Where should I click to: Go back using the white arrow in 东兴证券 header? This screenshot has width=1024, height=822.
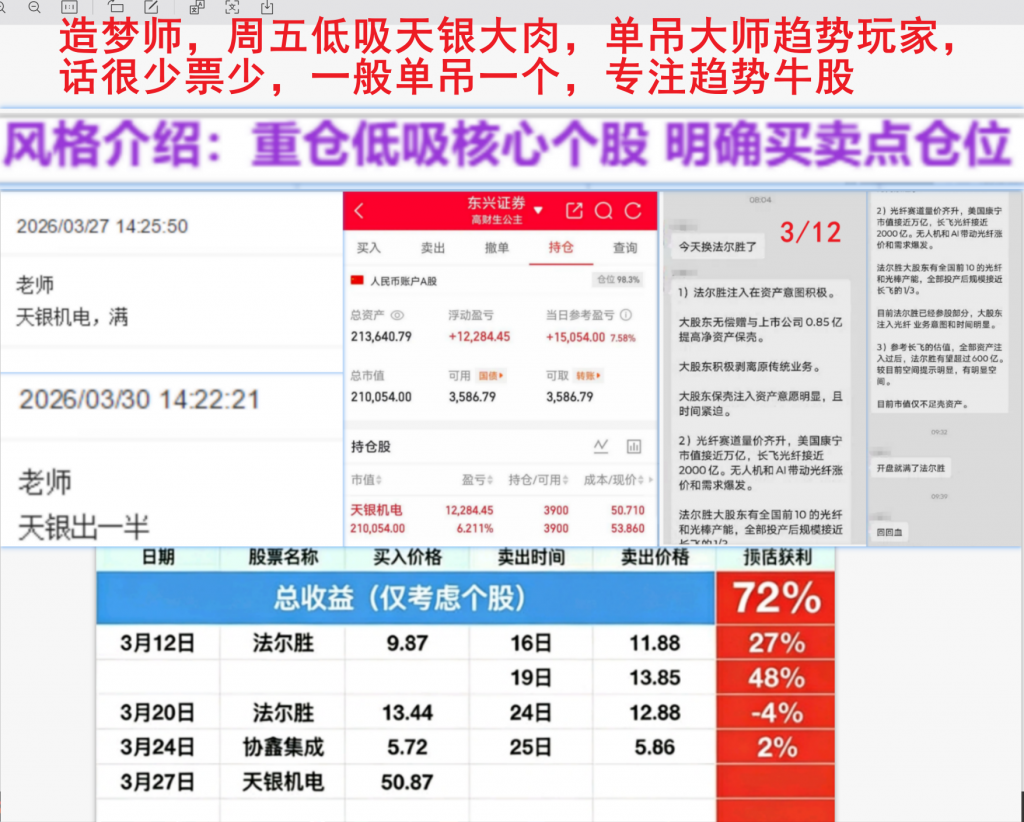(359, 210)
